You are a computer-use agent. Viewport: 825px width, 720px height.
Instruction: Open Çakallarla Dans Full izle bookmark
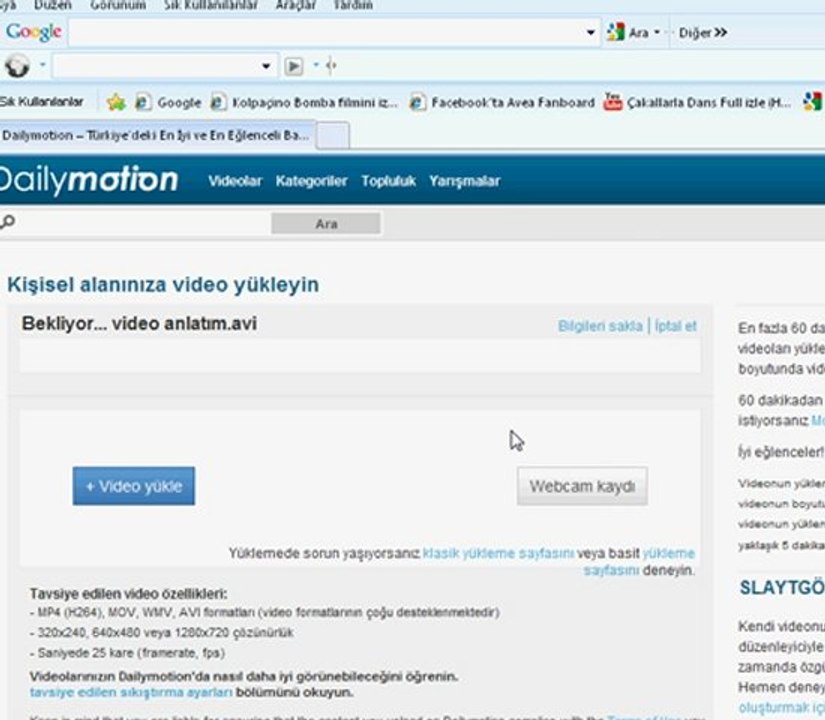(x=708, y=103)
